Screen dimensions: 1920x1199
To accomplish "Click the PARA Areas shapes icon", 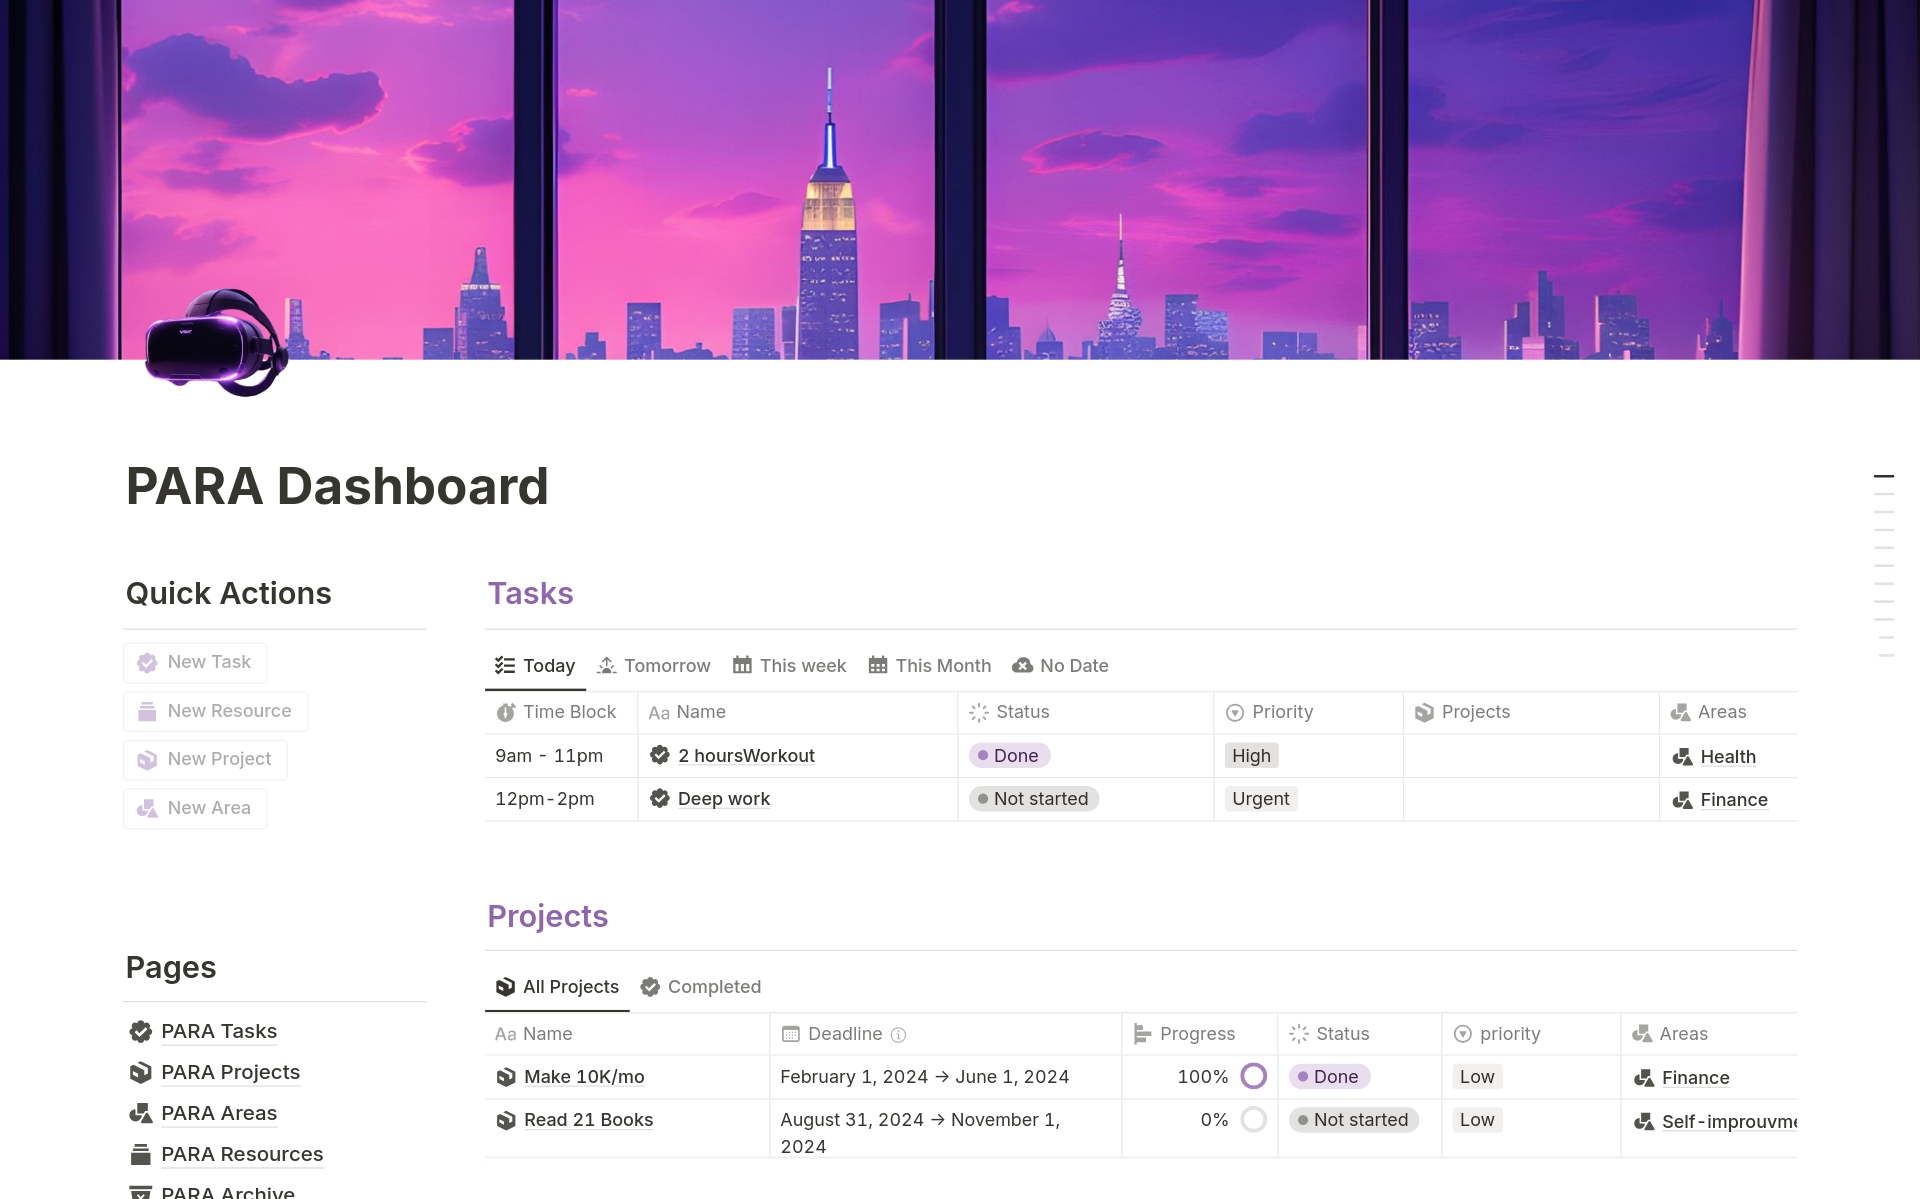I will tap(141, 1114).
